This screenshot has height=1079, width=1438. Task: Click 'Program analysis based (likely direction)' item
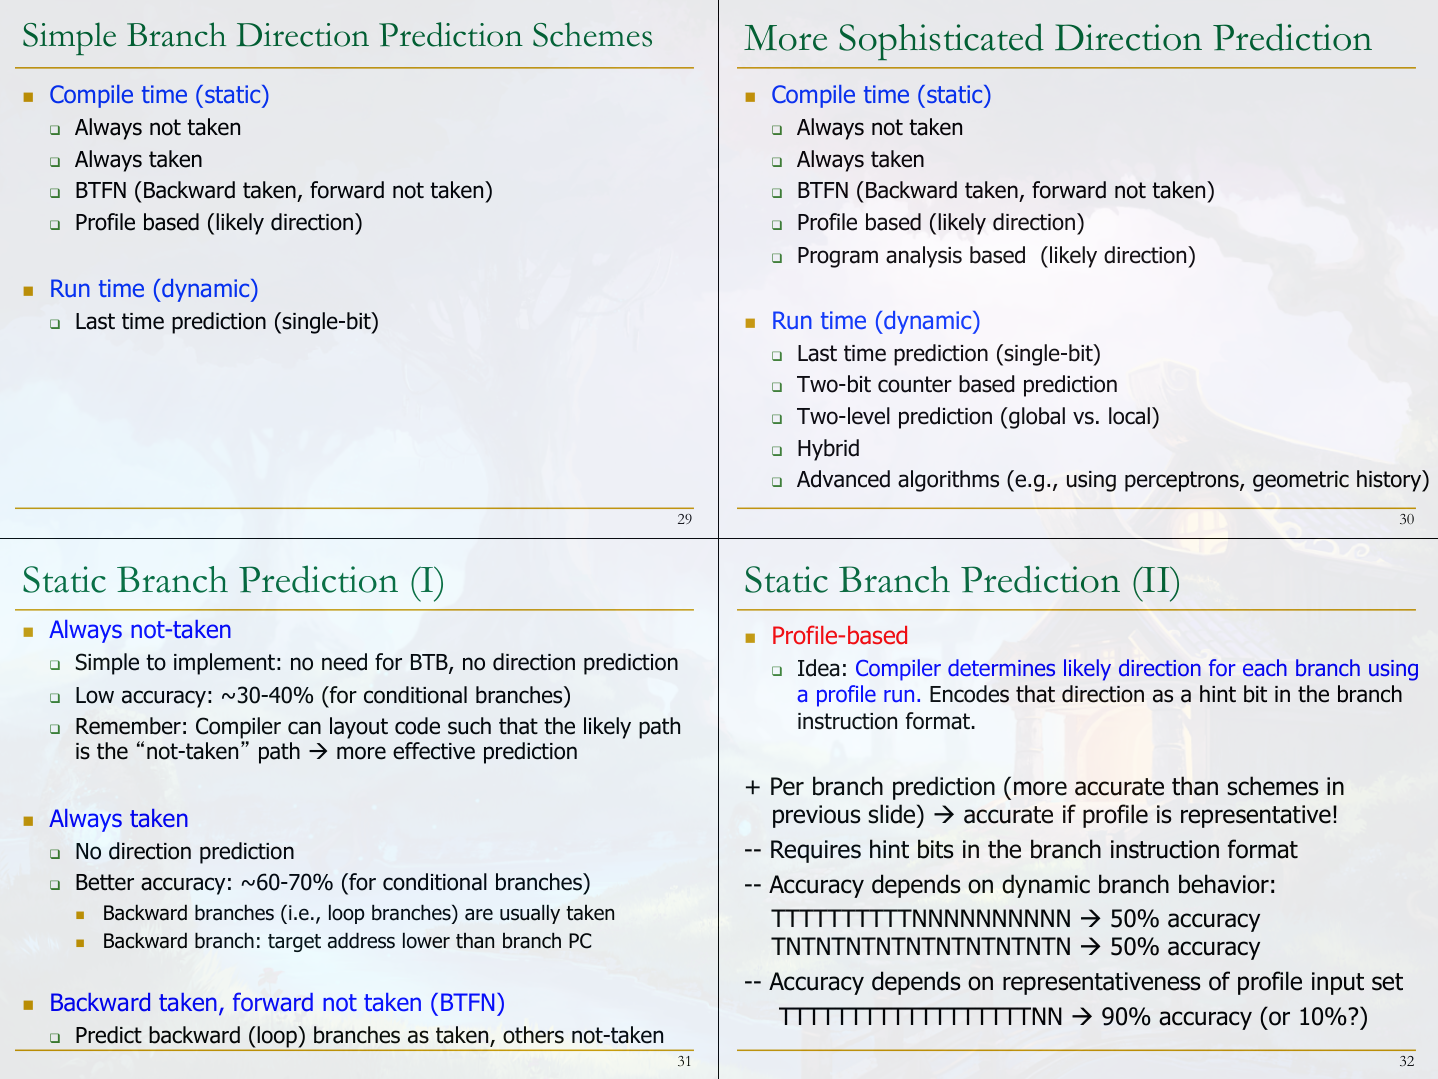pyautogui.click(x=995, y=256)
